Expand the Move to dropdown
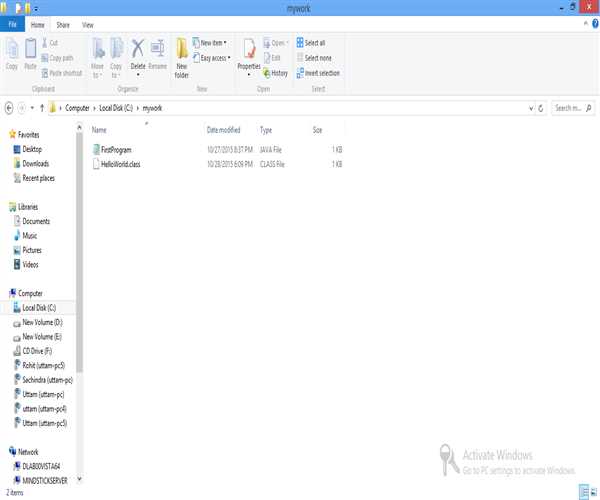The height and width of the screenshot is (500, 600). pyautogui.click(x=98, y=58)
